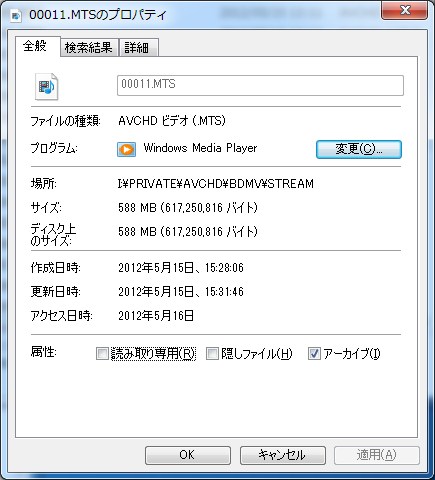Click the Windows Media Player program name
The height and width of the screenshot is (480, 435).
click(x=200, y=148)
